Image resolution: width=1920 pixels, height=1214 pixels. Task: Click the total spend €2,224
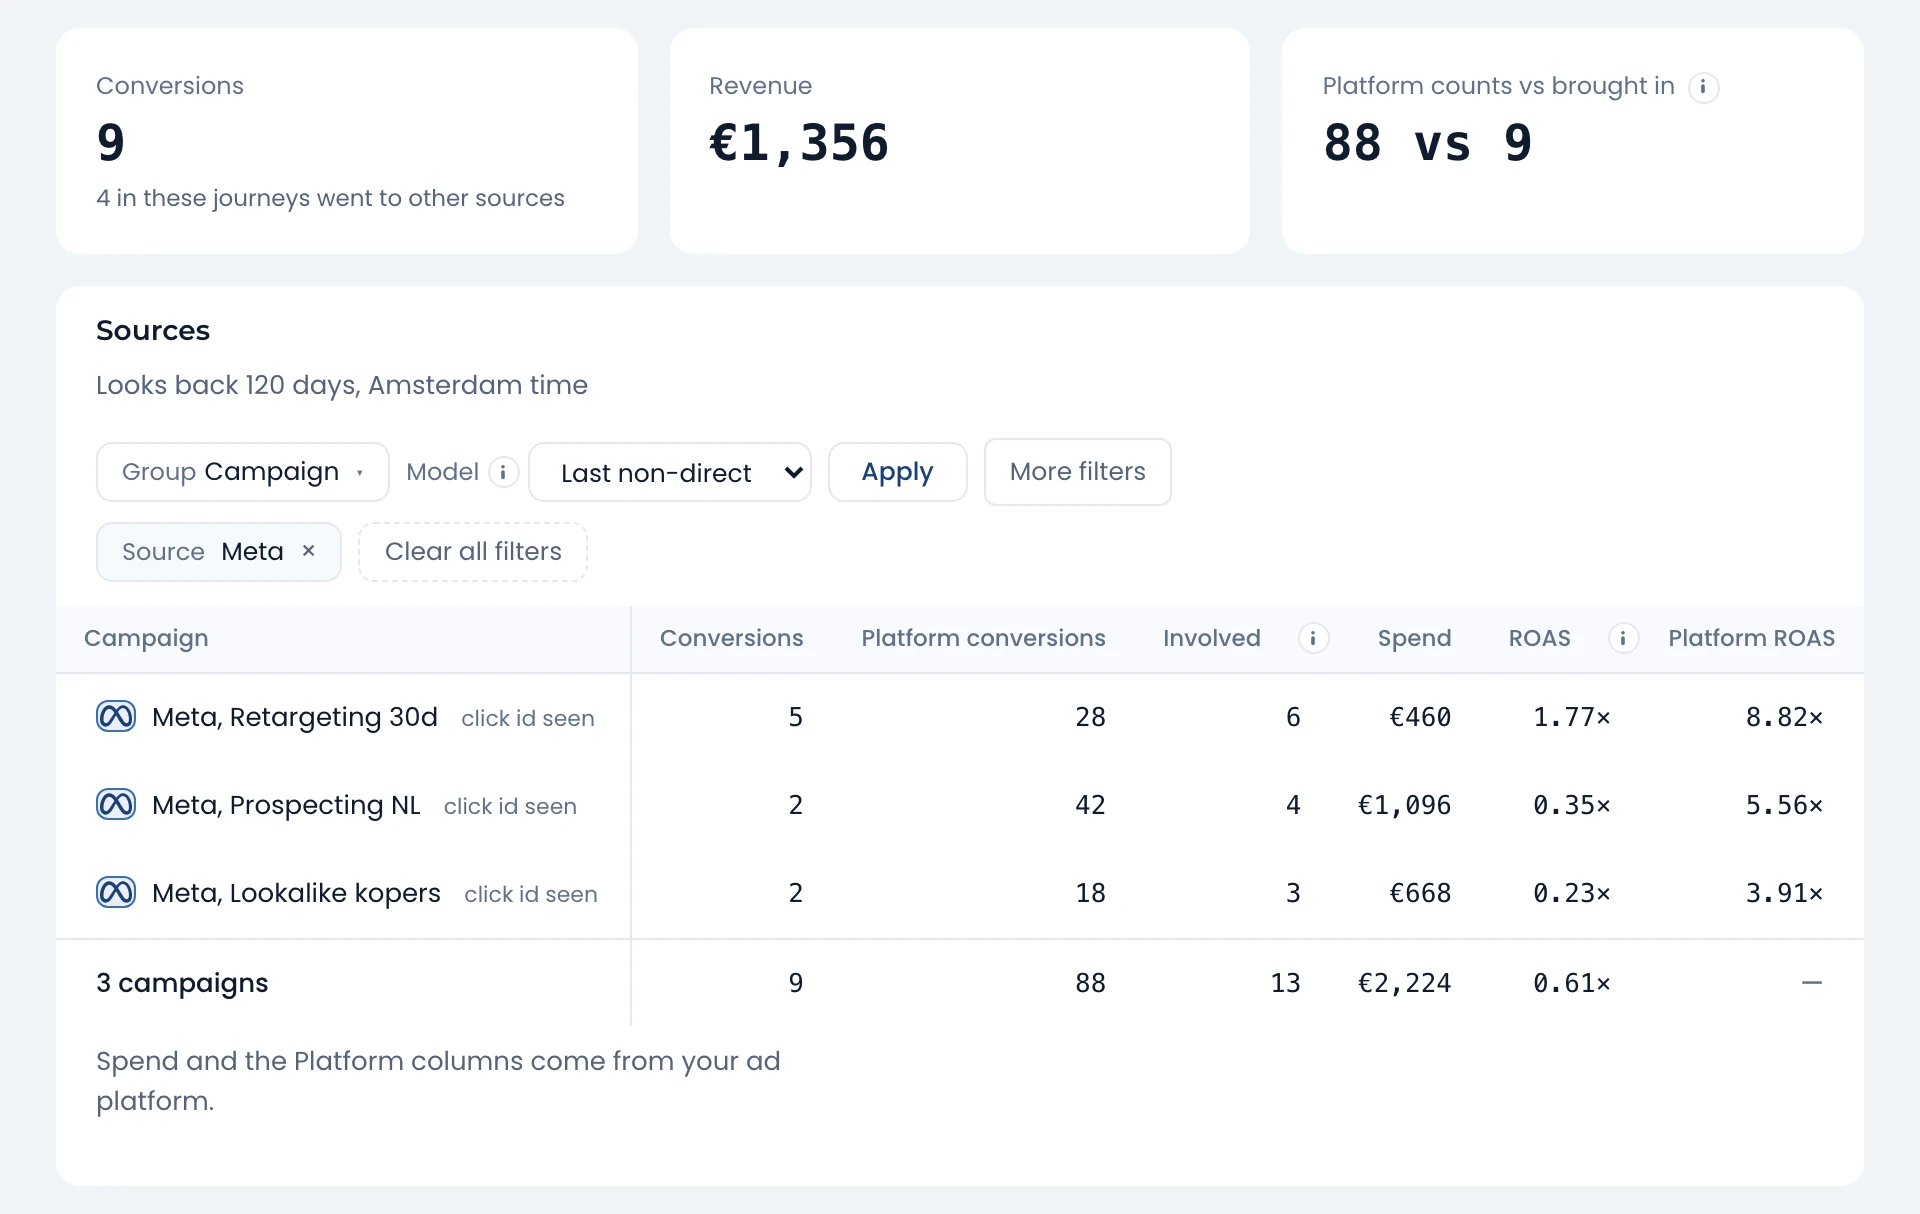[1404, 983]
